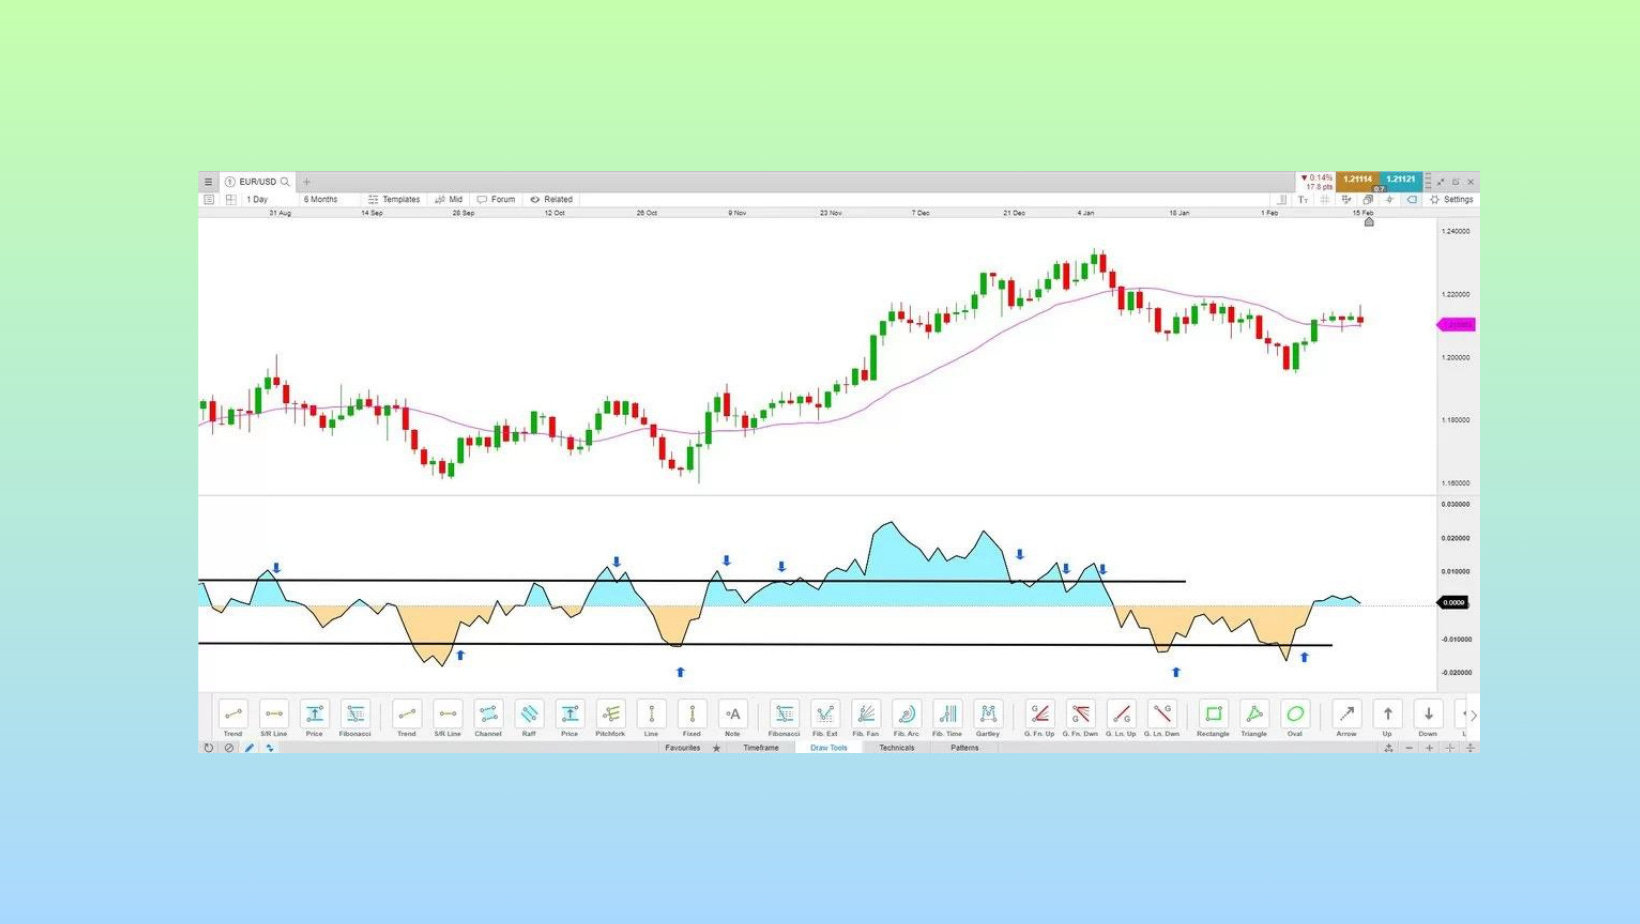Click the search magnifier in EUR/USD tab
This screenshot has width=1640, height=924.
point(285,182)
